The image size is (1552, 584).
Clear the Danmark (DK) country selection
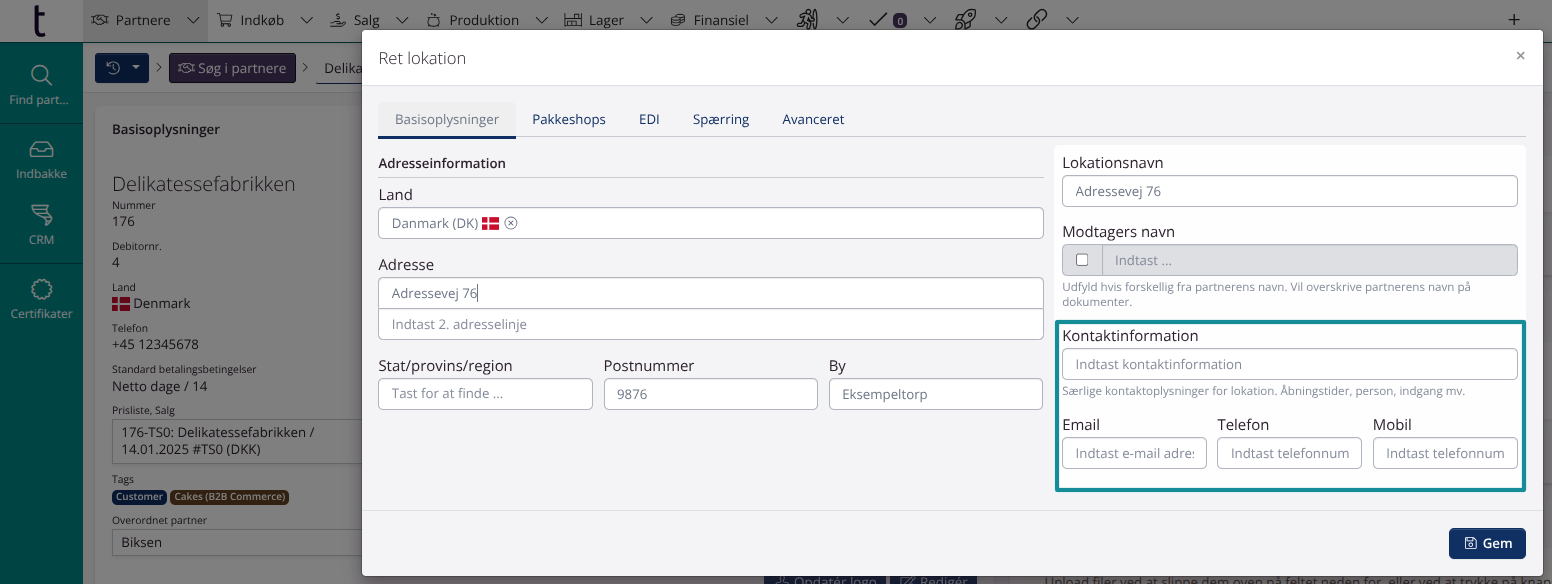tap(511, 223)
